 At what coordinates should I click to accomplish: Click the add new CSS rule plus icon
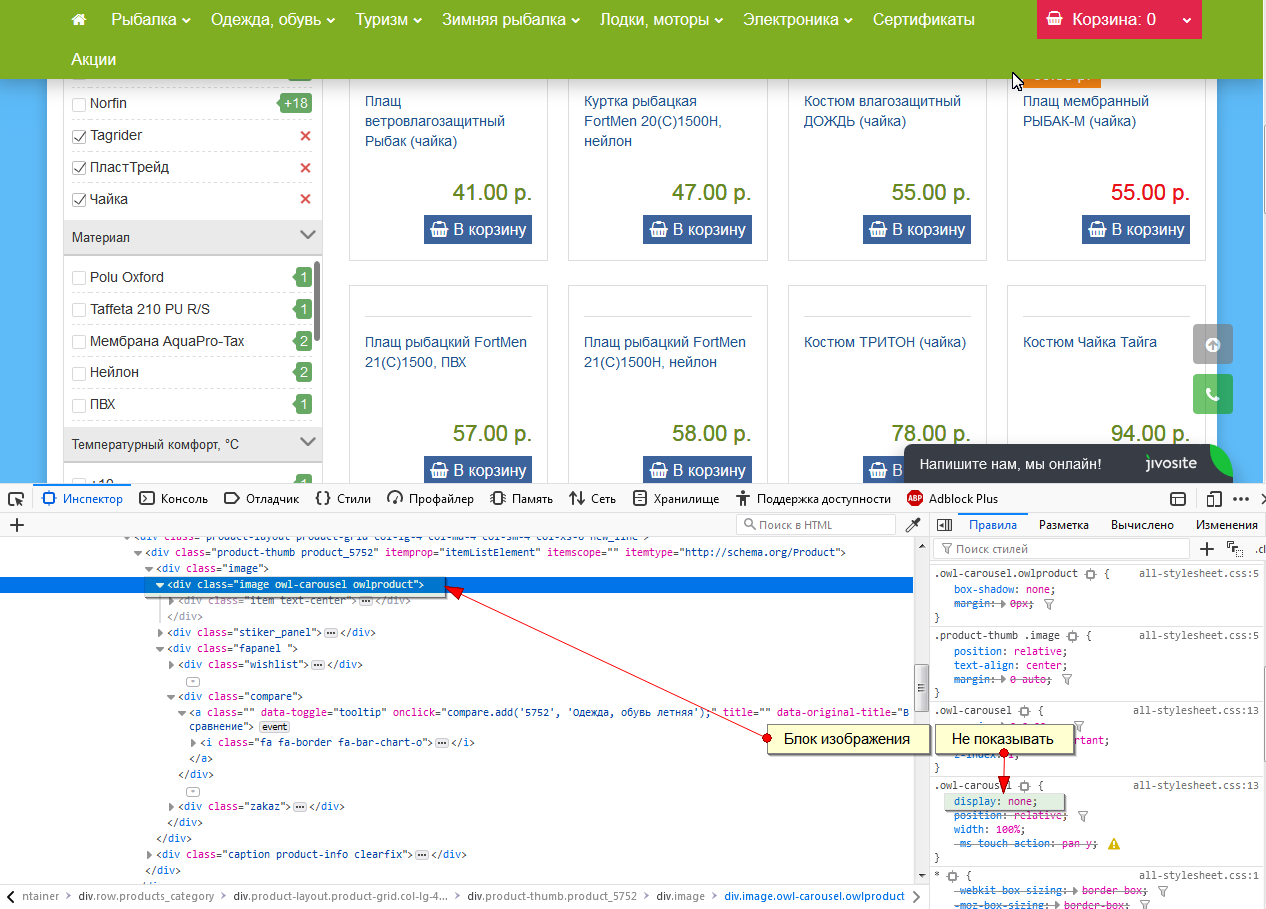coord(1207,549)
